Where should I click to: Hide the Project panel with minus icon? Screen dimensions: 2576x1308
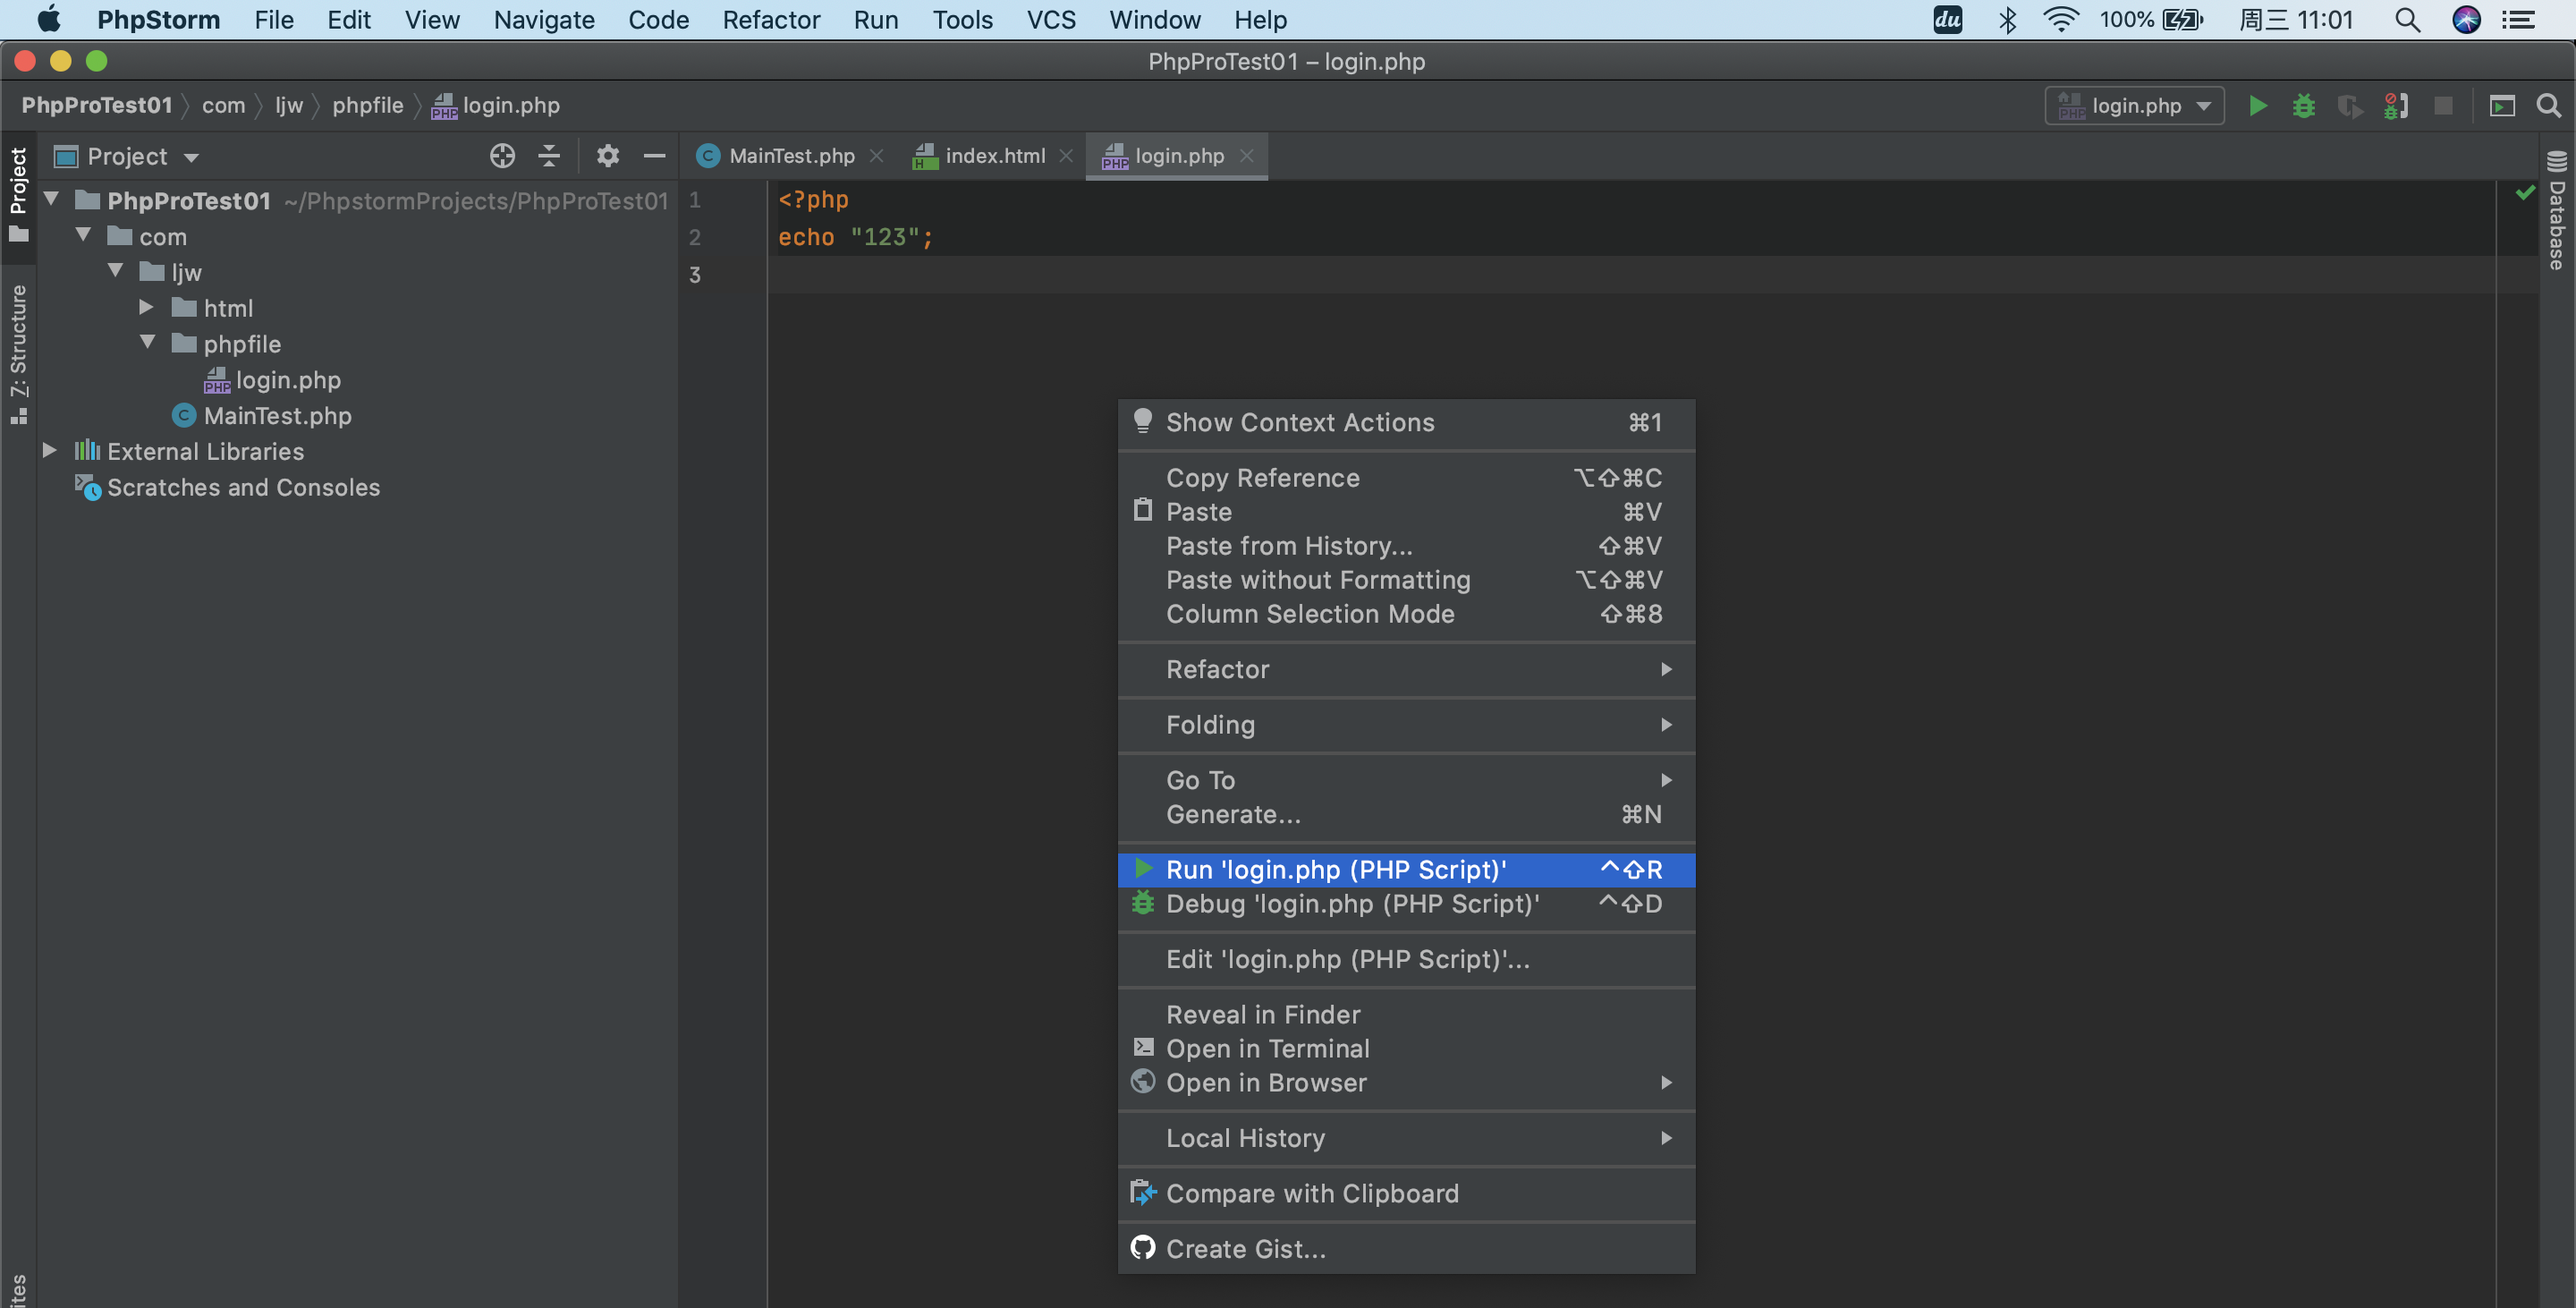point(654,156)
